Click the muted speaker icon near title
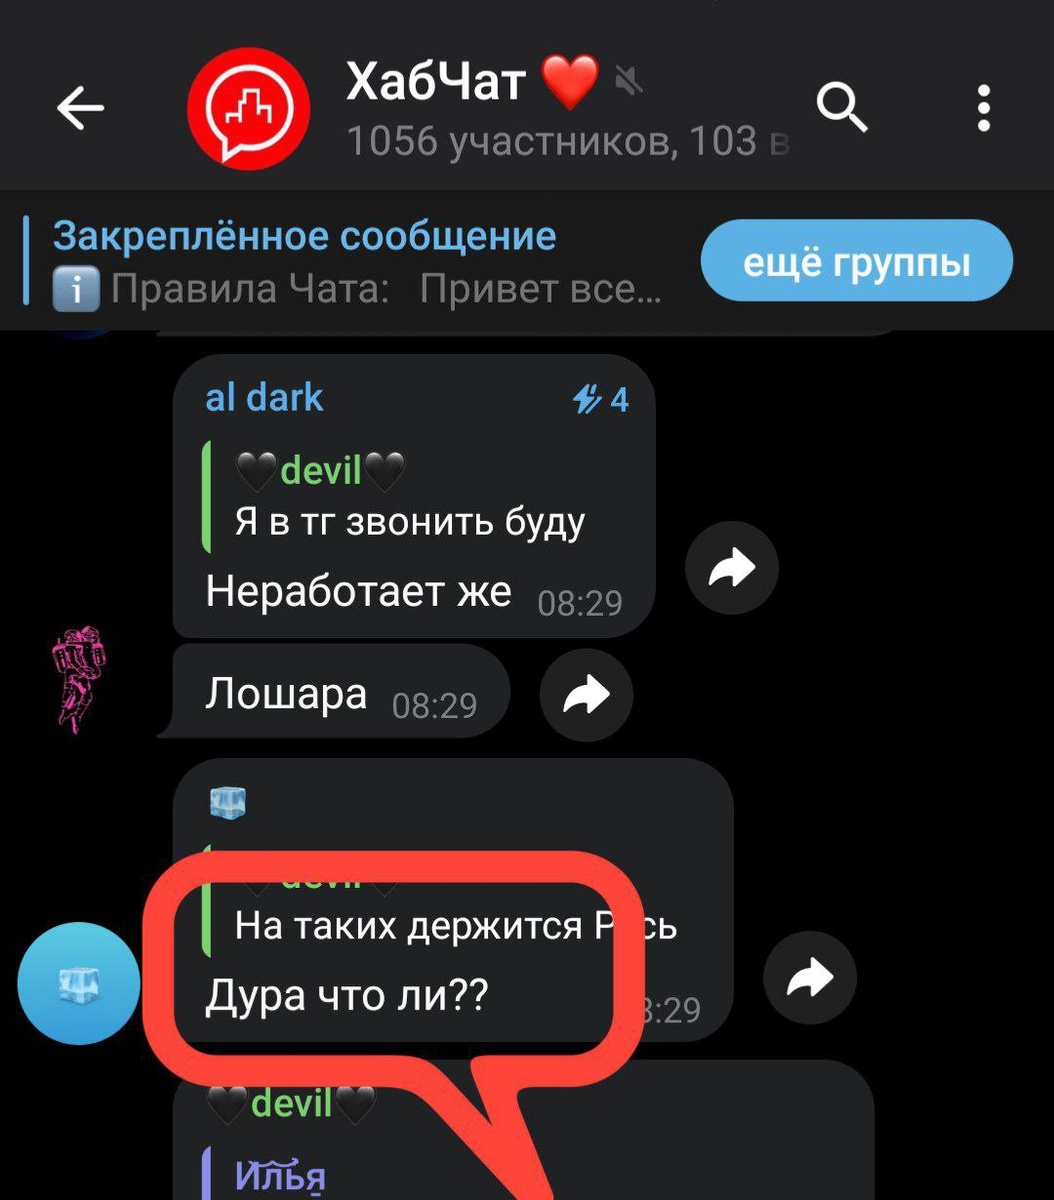The width and height of the screenshot is (1054, 1200). (628, 79)
